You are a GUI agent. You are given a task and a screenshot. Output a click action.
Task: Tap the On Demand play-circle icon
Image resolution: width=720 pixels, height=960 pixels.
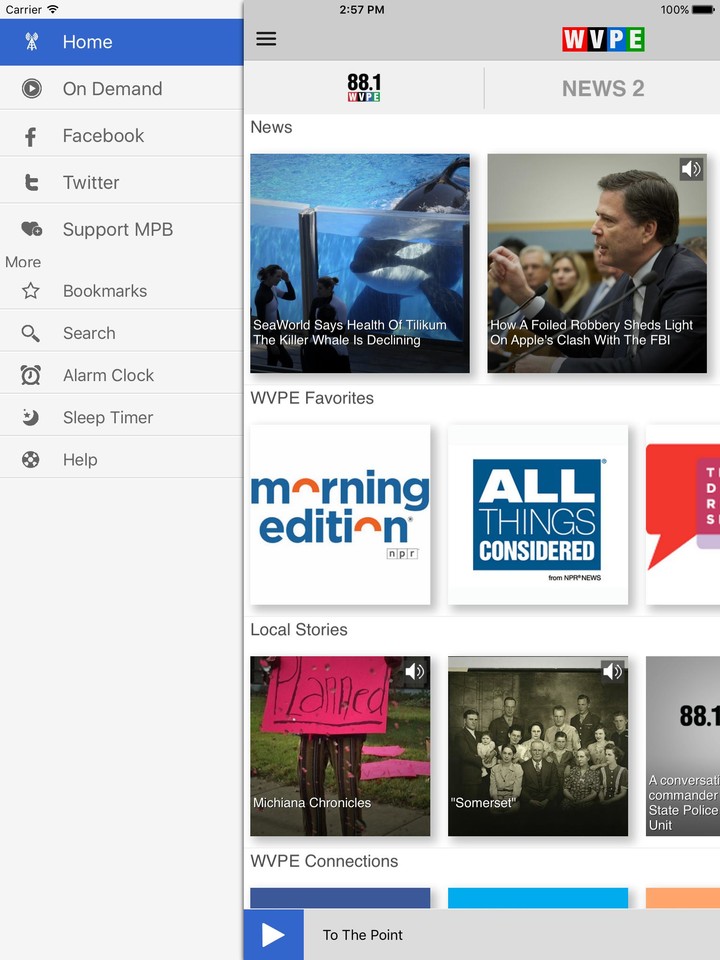(31, 89)
